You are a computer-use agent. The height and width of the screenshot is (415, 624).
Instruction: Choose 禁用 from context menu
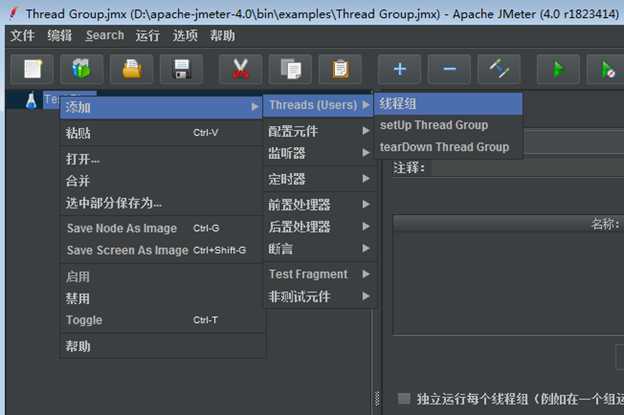161,298
